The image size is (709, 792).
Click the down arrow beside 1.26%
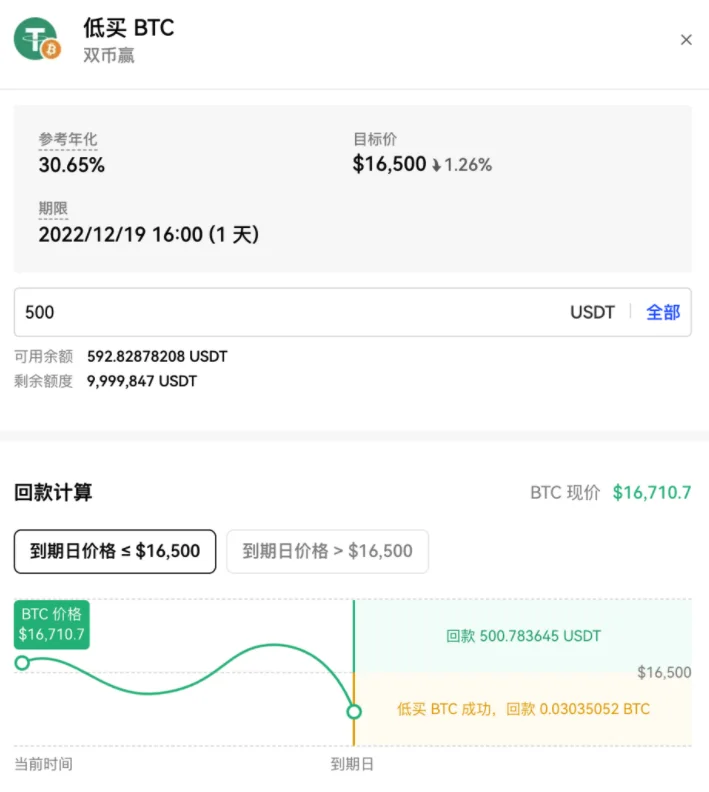[436, 165]
